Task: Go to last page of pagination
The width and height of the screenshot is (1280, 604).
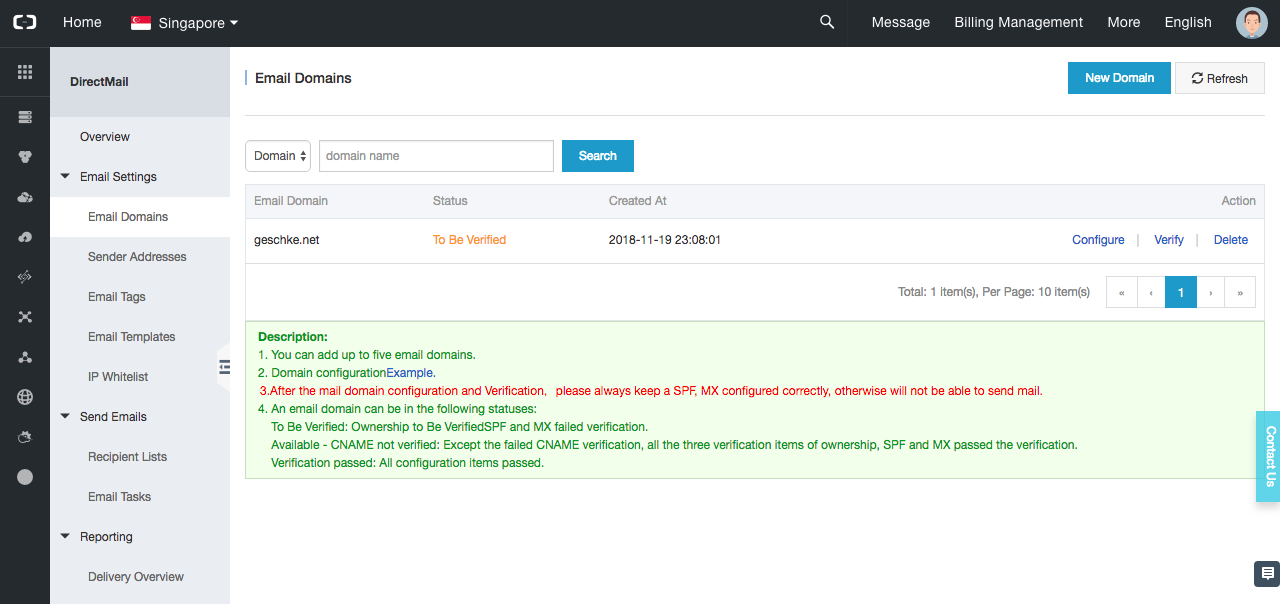Action: [1240, 292]
